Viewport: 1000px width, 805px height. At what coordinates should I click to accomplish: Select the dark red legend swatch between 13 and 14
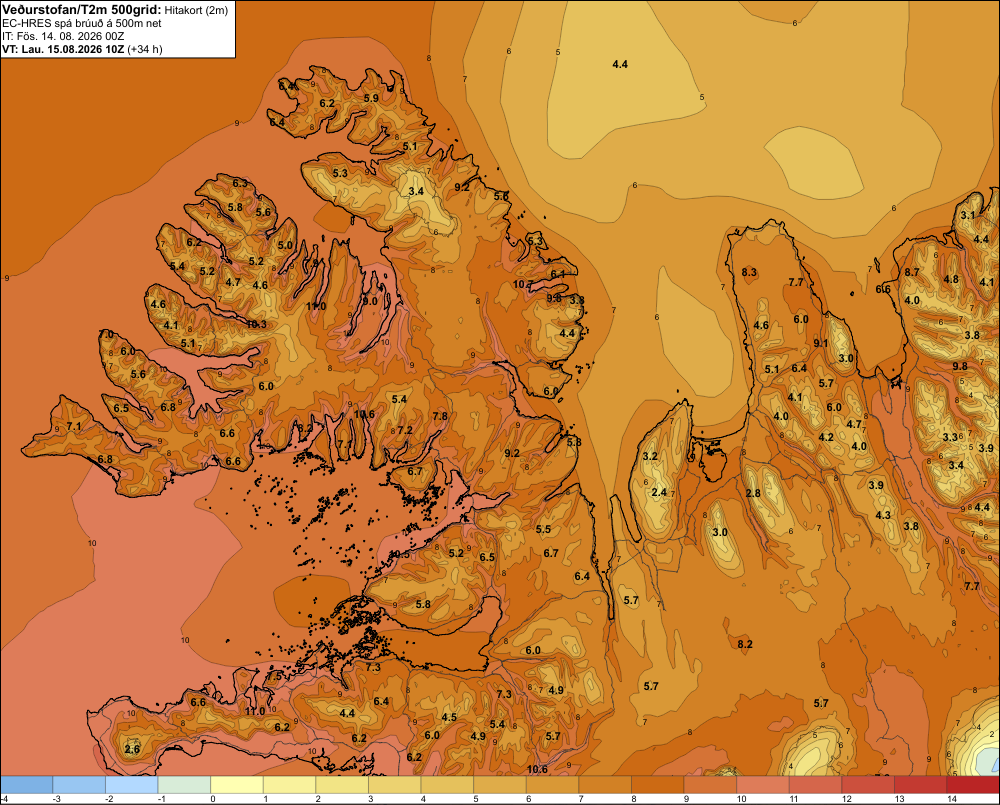point(920,785)
